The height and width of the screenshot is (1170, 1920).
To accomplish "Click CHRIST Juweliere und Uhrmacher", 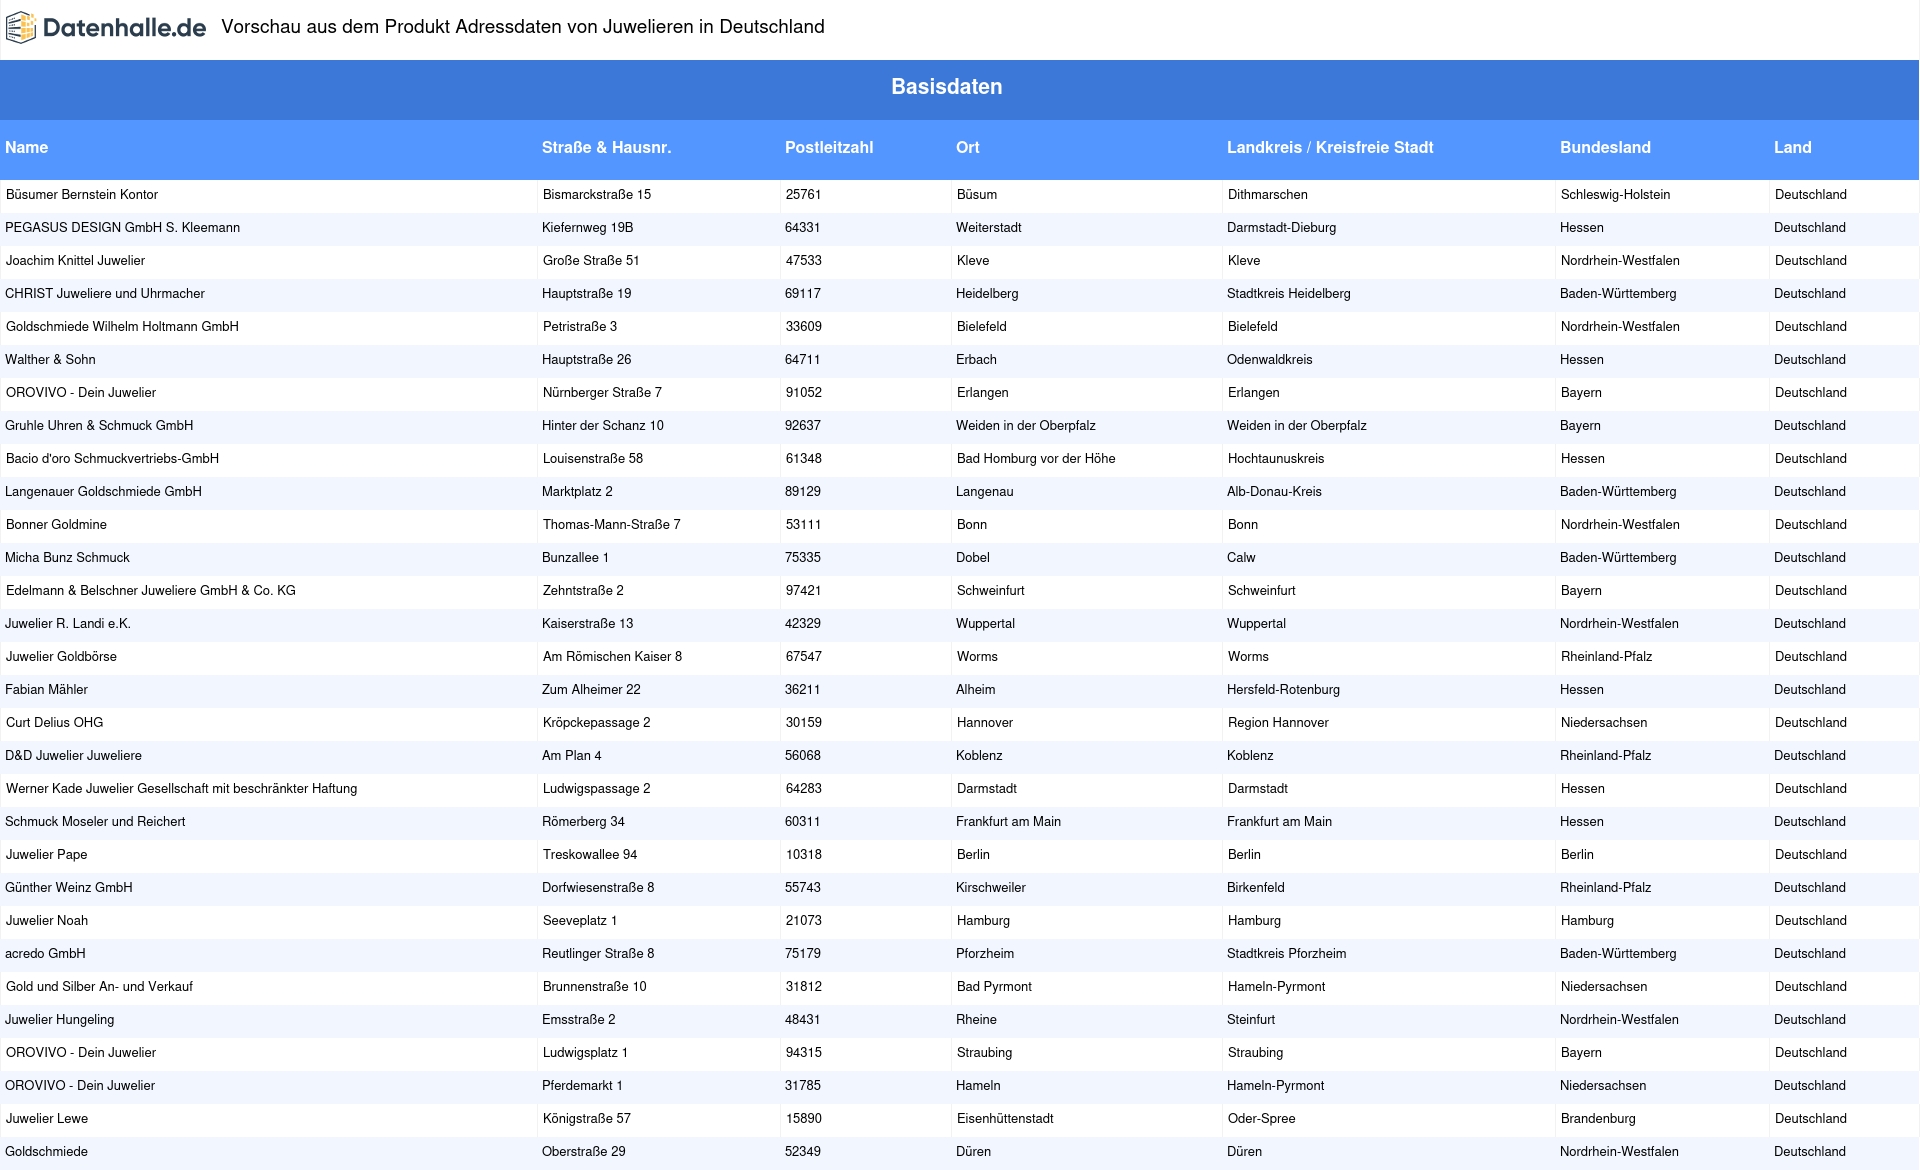I will (105, 294).
